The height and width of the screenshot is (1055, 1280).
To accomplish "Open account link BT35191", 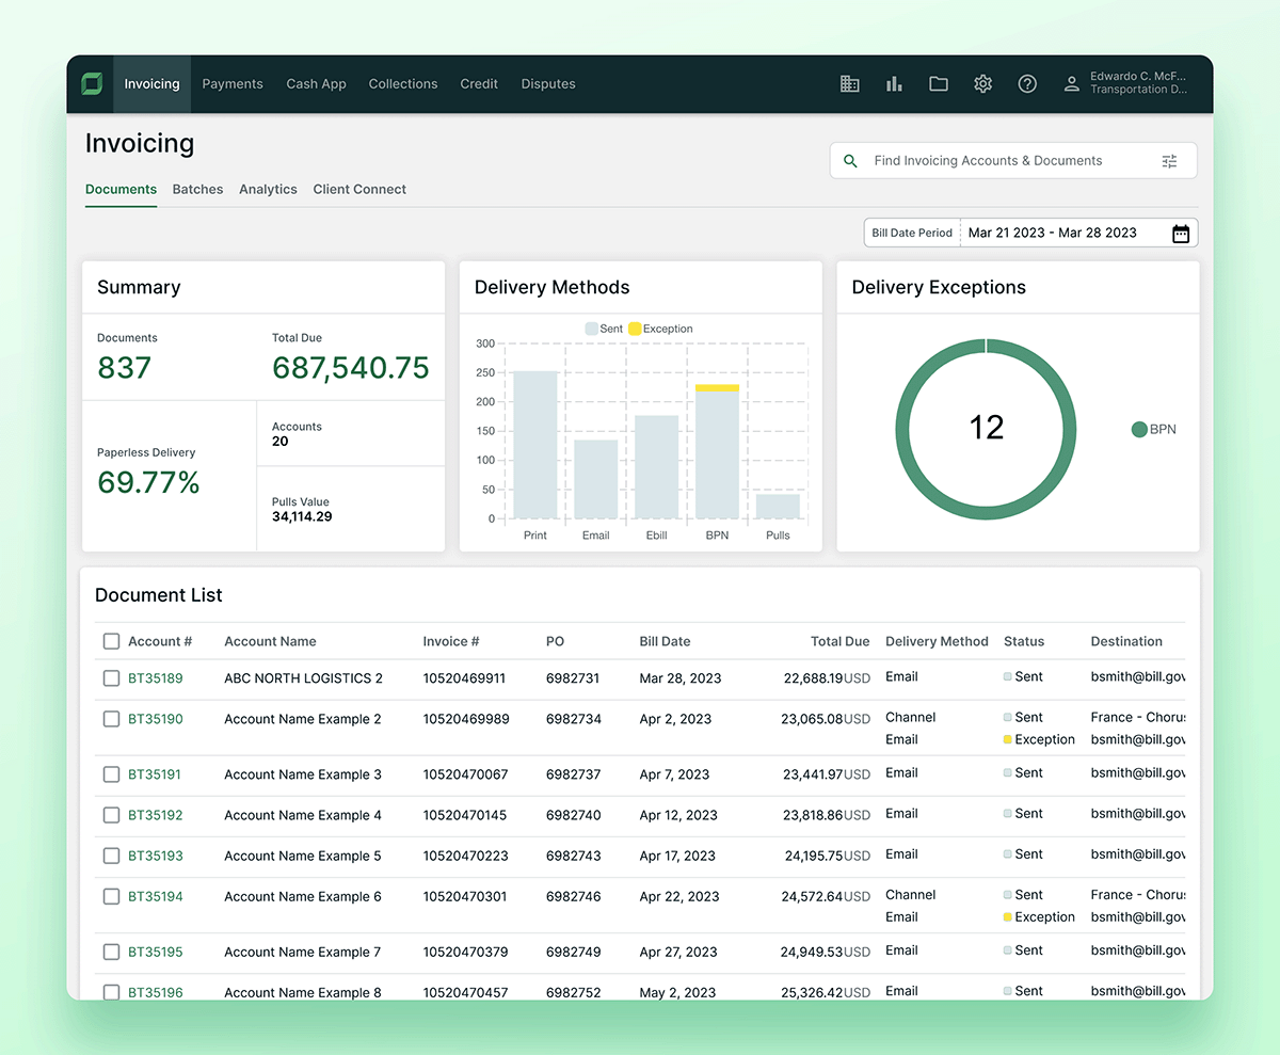I will coord(155,774).
